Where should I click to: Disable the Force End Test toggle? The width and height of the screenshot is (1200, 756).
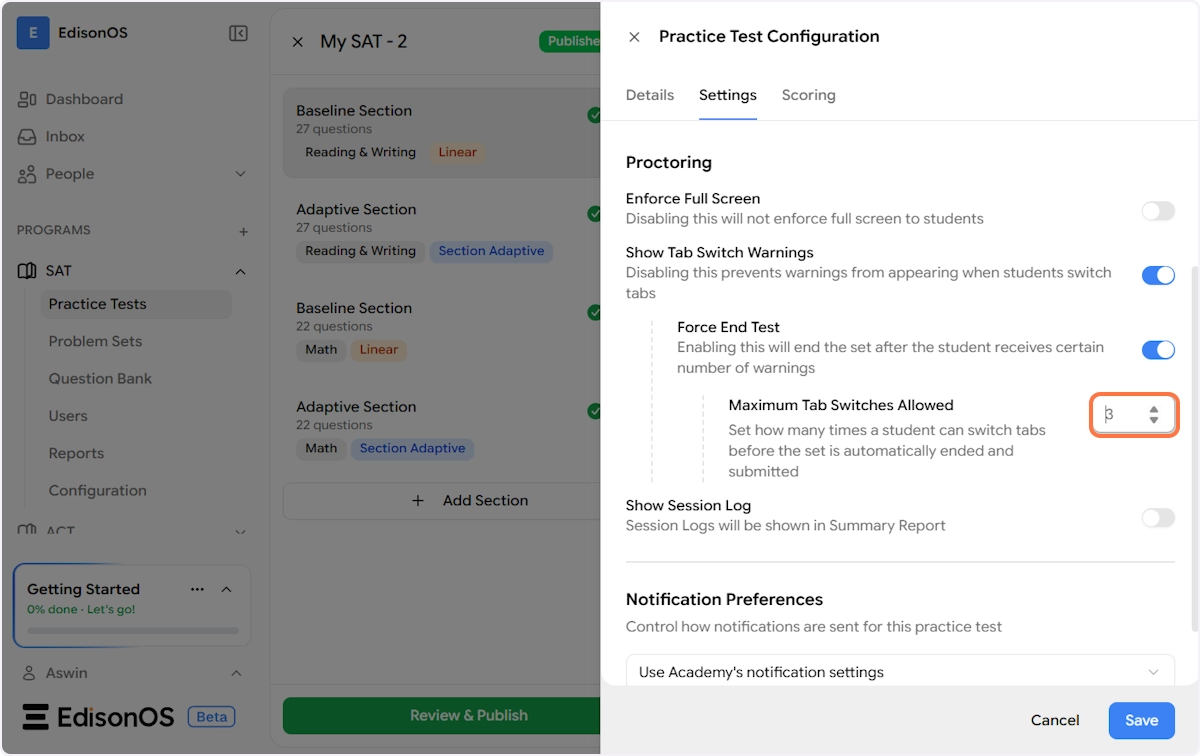[x=1157, y=350]
